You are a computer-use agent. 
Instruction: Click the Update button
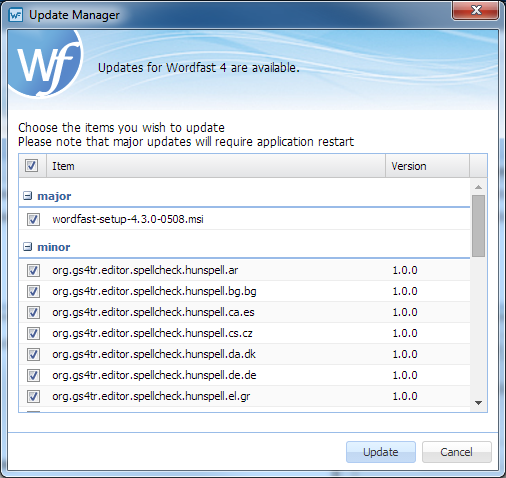click(381, 452)
